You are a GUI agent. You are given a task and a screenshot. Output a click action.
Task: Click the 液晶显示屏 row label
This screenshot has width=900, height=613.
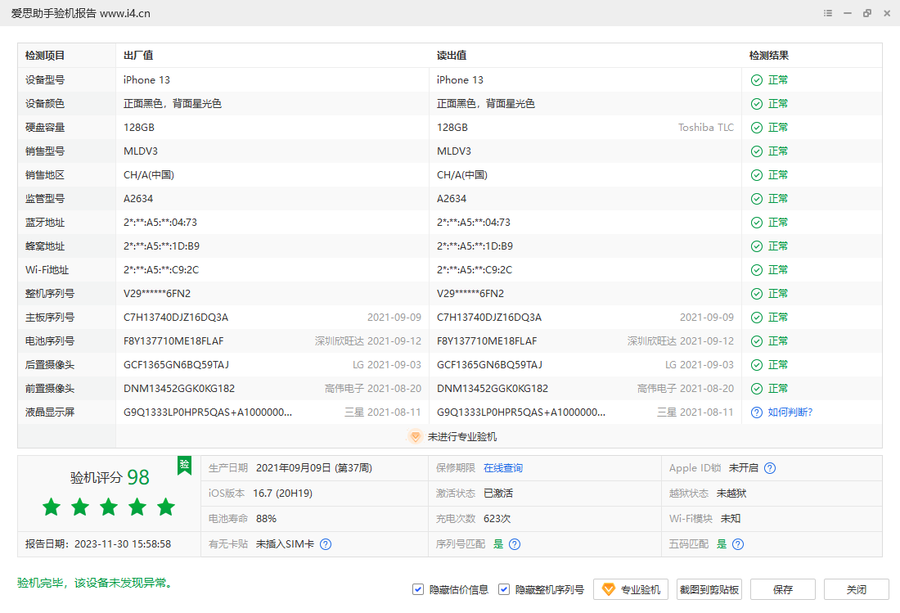pos(50,412)
